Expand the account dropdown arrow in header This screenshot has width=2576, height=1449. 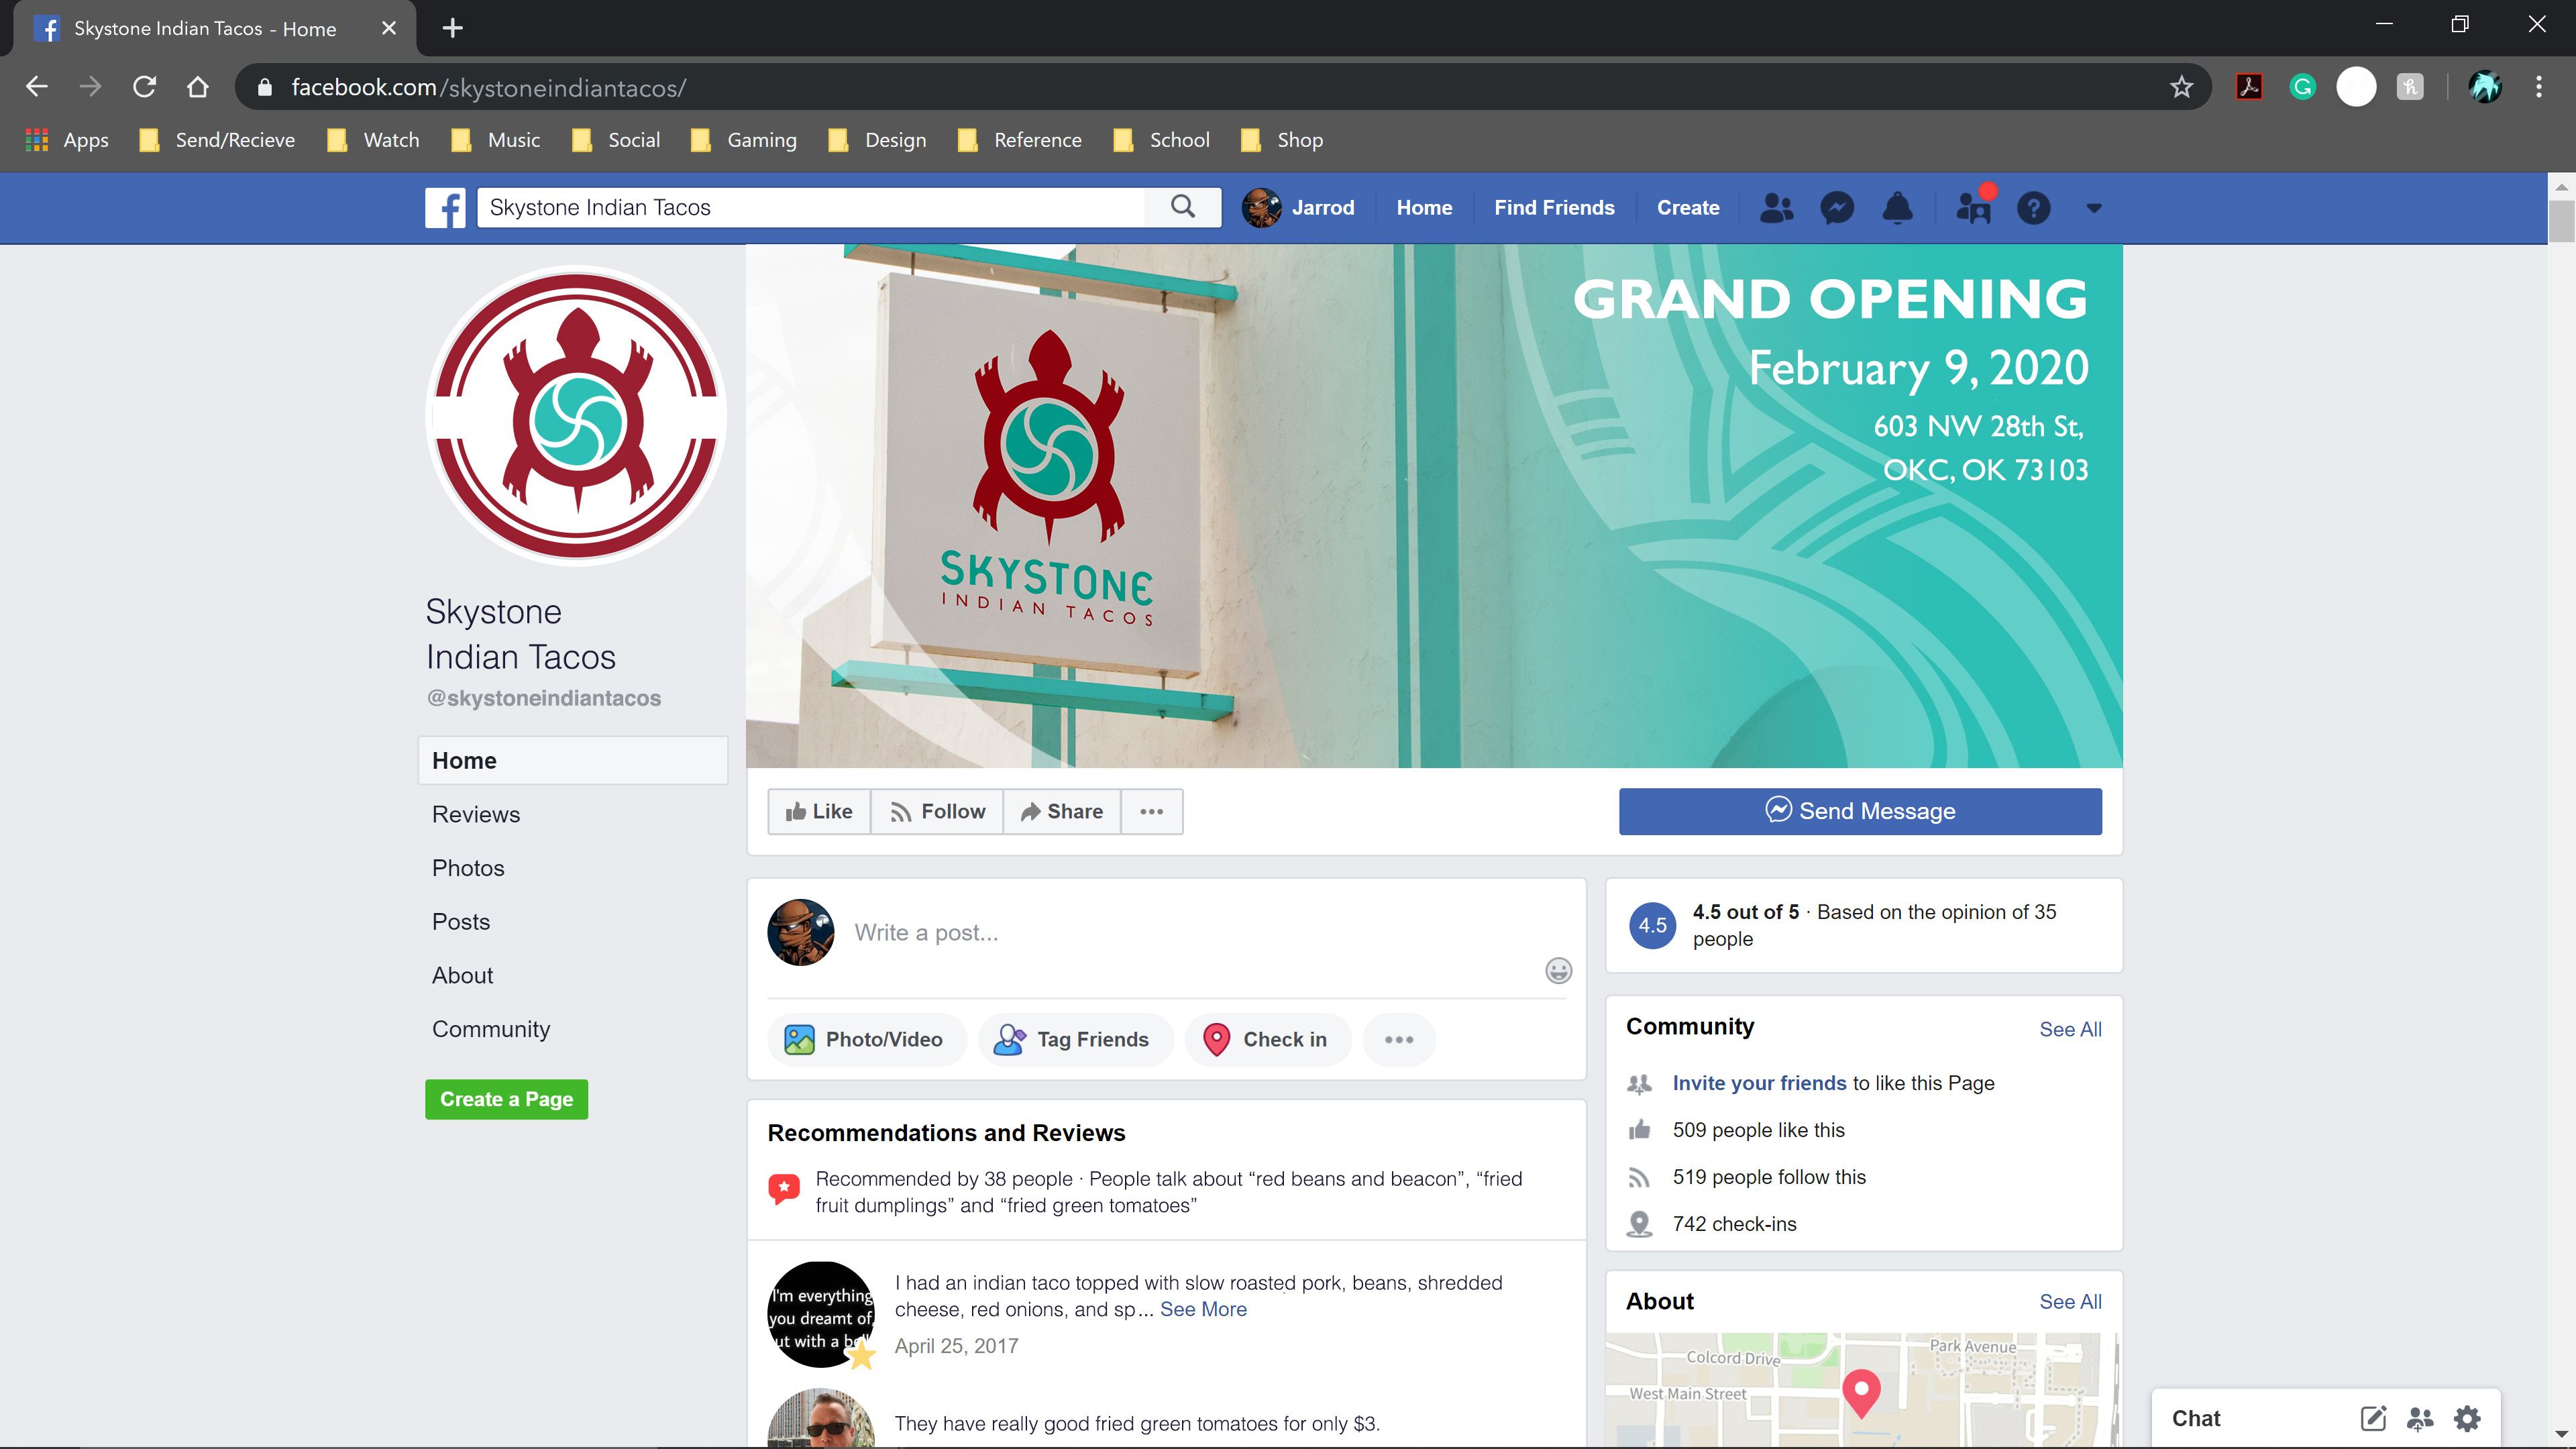click(2093, 208)
